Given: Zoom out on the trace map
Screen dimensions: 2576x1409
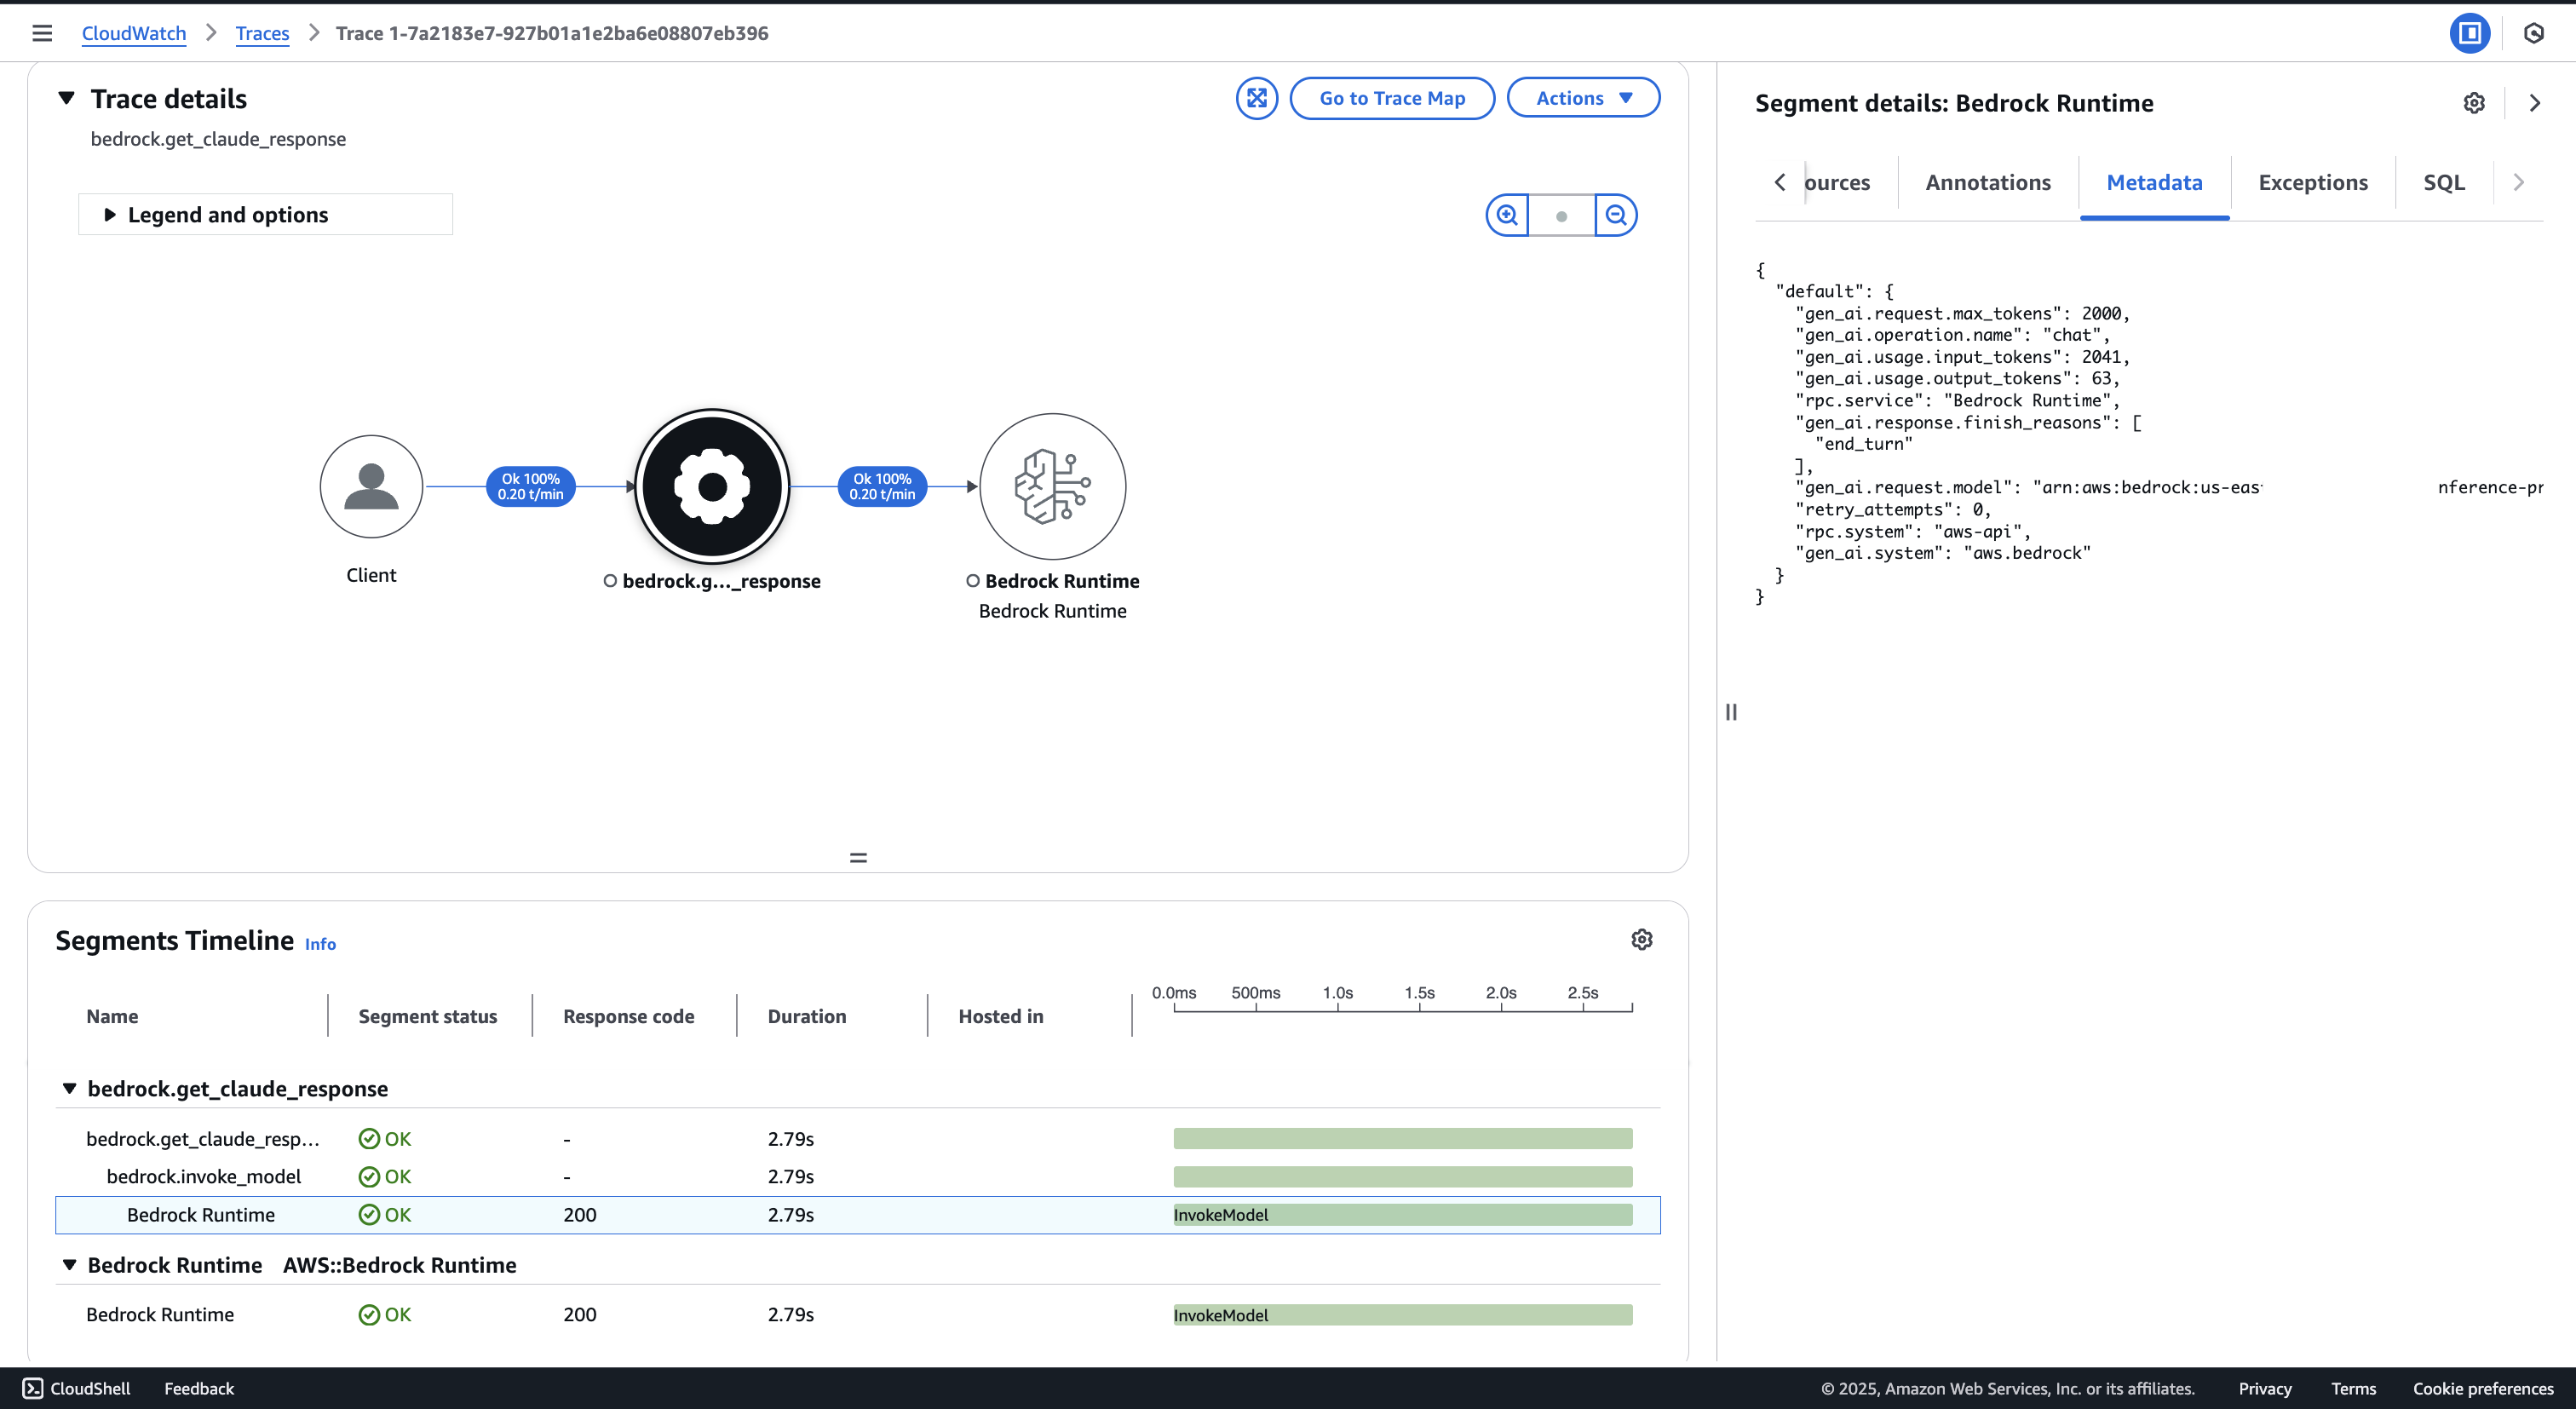Looking at the screenshot, I should [x=1616, y=215].
